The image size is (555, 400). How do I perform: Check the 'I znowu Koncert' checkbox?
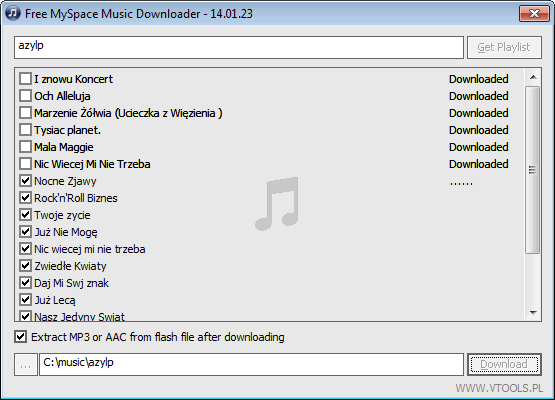coord(25,79)
